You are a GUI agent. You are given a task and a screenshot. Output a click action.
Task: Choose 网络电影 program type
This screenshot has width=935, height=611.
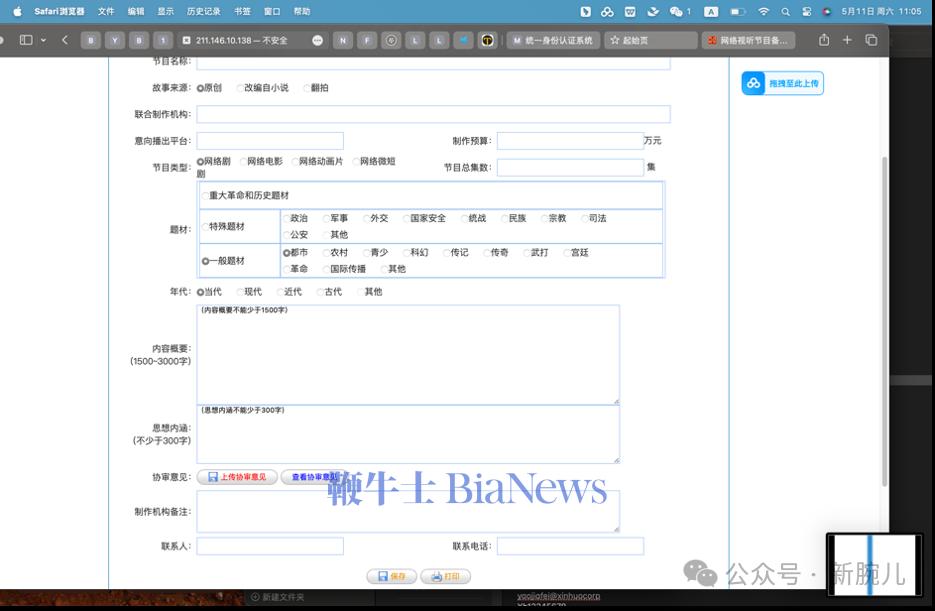[243, 162]
